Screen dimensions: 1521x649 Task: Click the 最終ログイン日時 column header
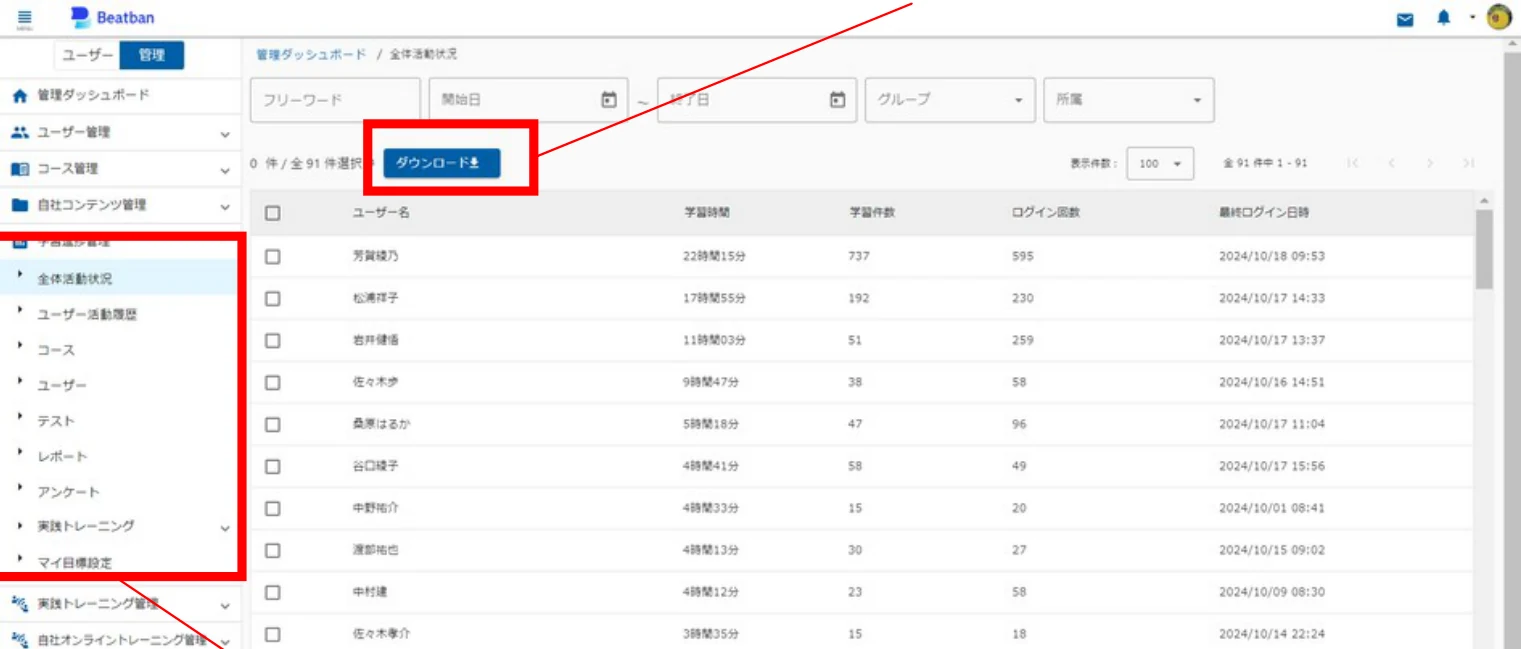(1263, 213)
